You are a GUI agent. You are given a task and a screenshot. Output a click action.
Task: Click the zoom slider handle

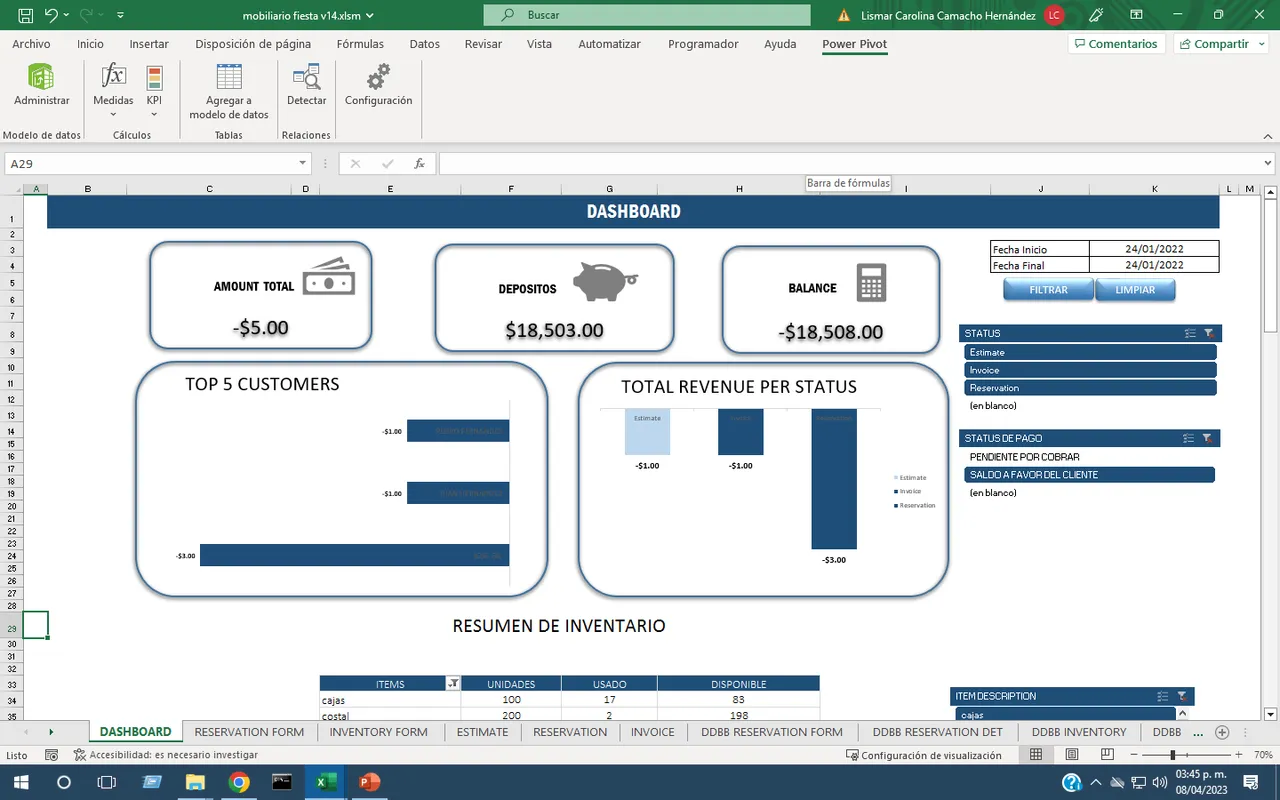point(1173,755)
